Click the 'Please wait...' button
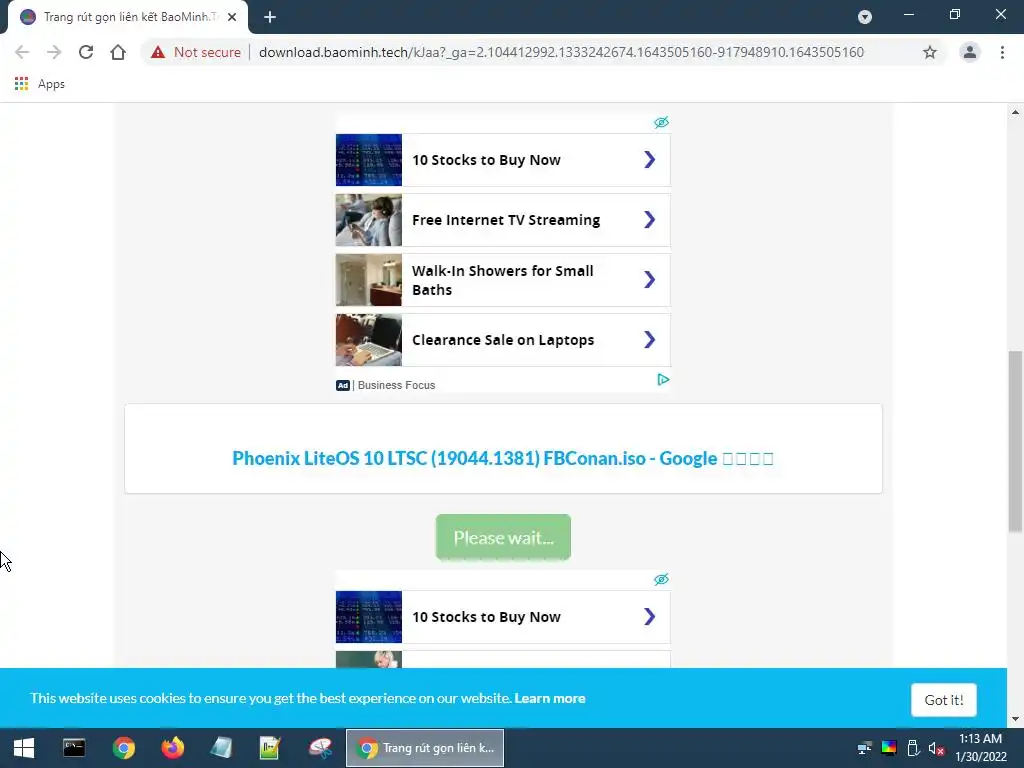 (x=504, y=537)
